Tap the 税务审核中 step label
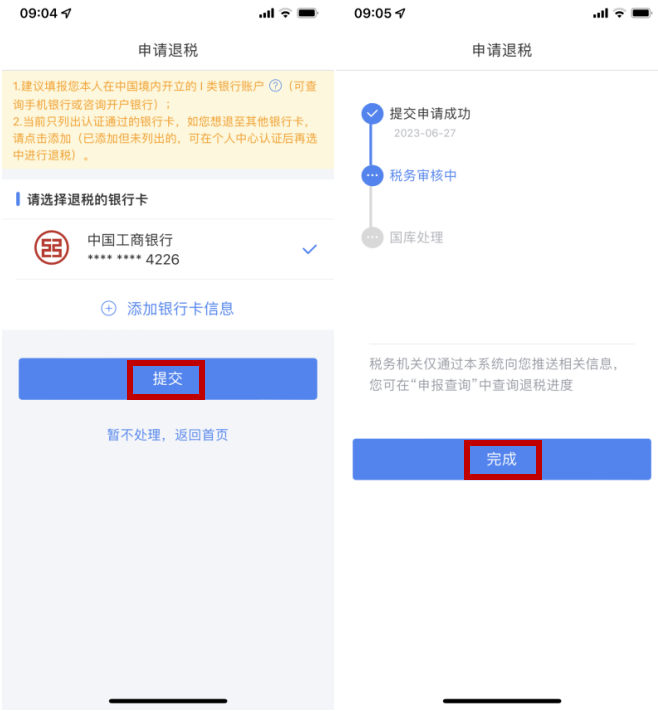Viewport: 658px width, 711px height. point(423,175)
